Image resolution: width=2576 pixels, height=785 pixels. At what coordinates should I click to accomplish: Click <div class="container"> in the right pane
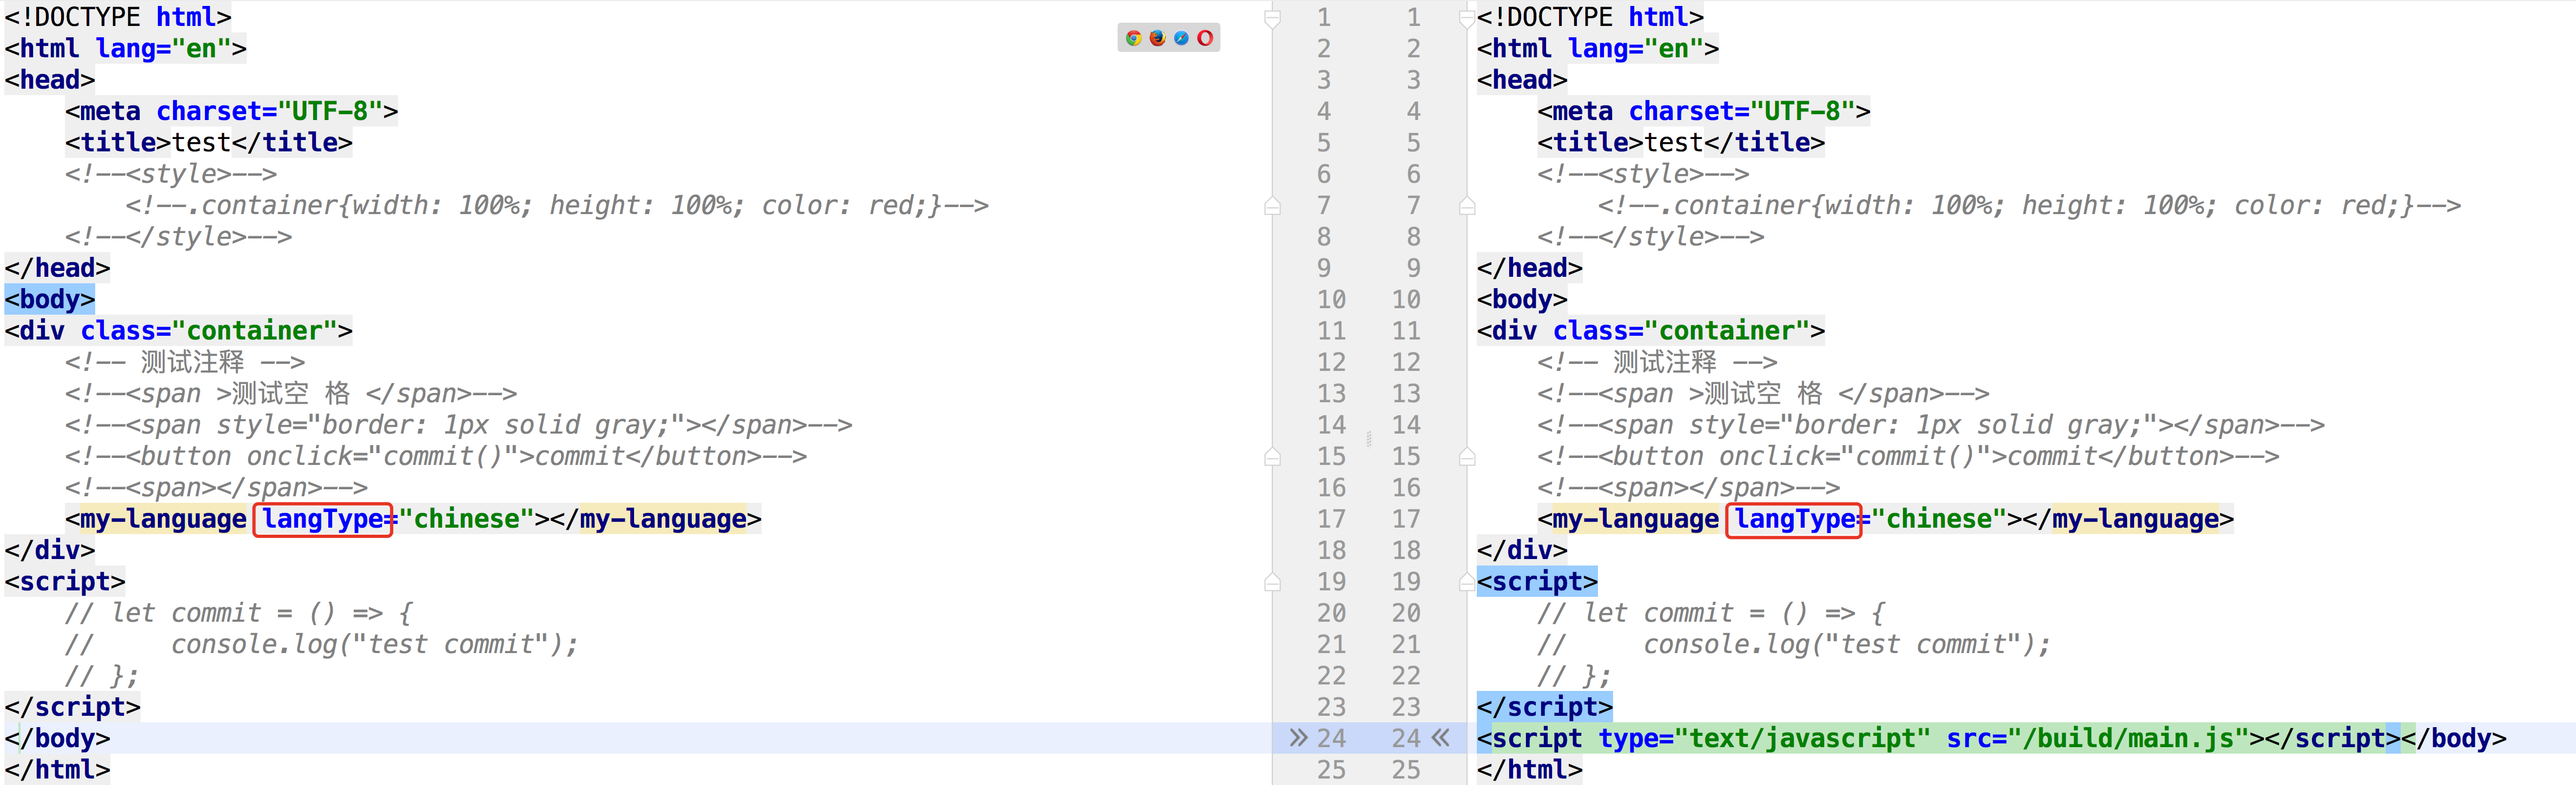(x=1651, y=330)
